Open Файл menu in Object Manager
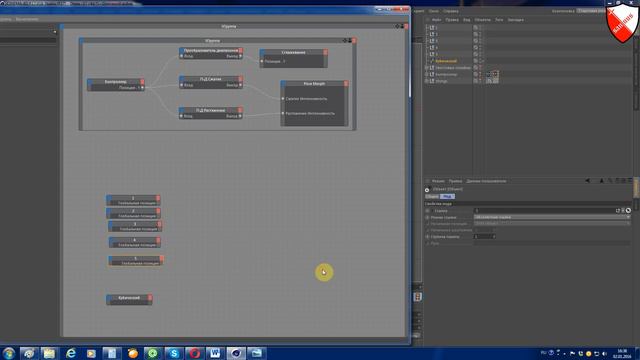This screenshot has width=640, height=360. point(436,20)
